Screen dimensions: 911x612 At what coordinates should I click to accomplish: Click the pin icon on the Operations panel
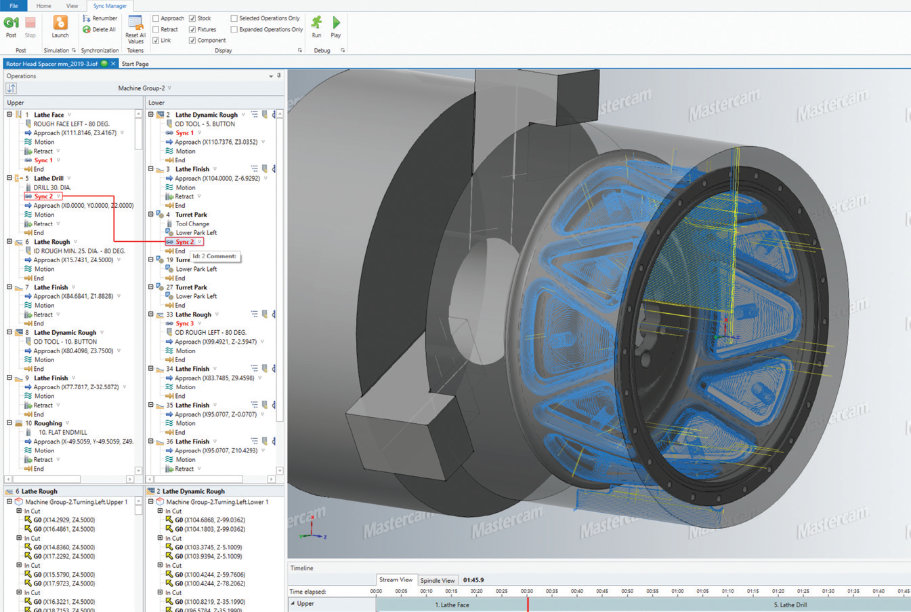point(279,76)
